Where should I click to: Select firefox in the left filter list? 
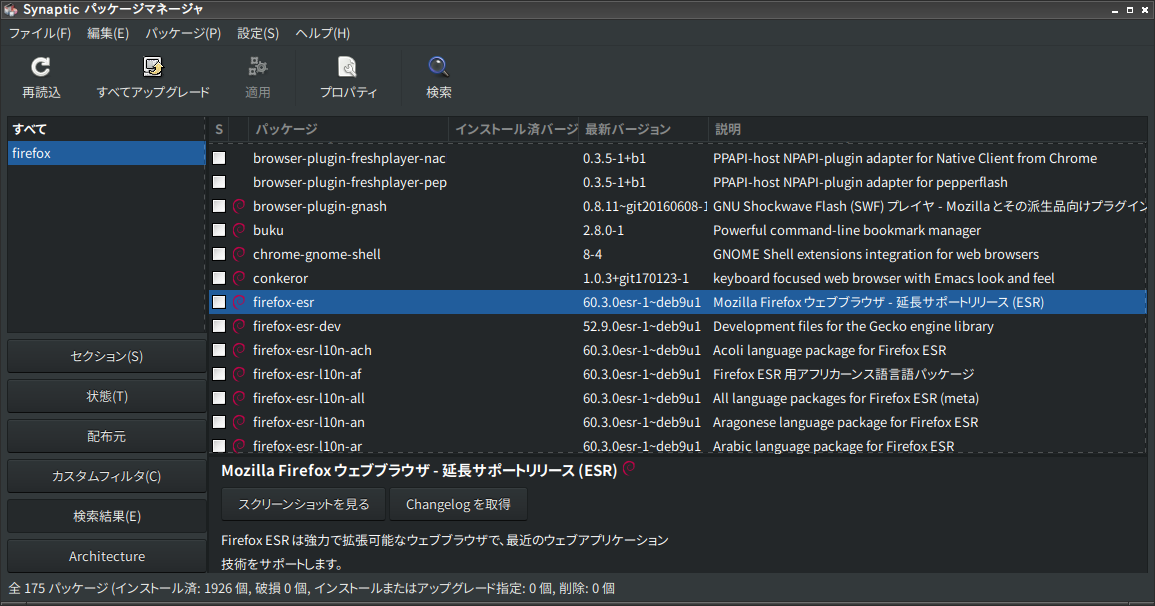(x=106, y=153)
